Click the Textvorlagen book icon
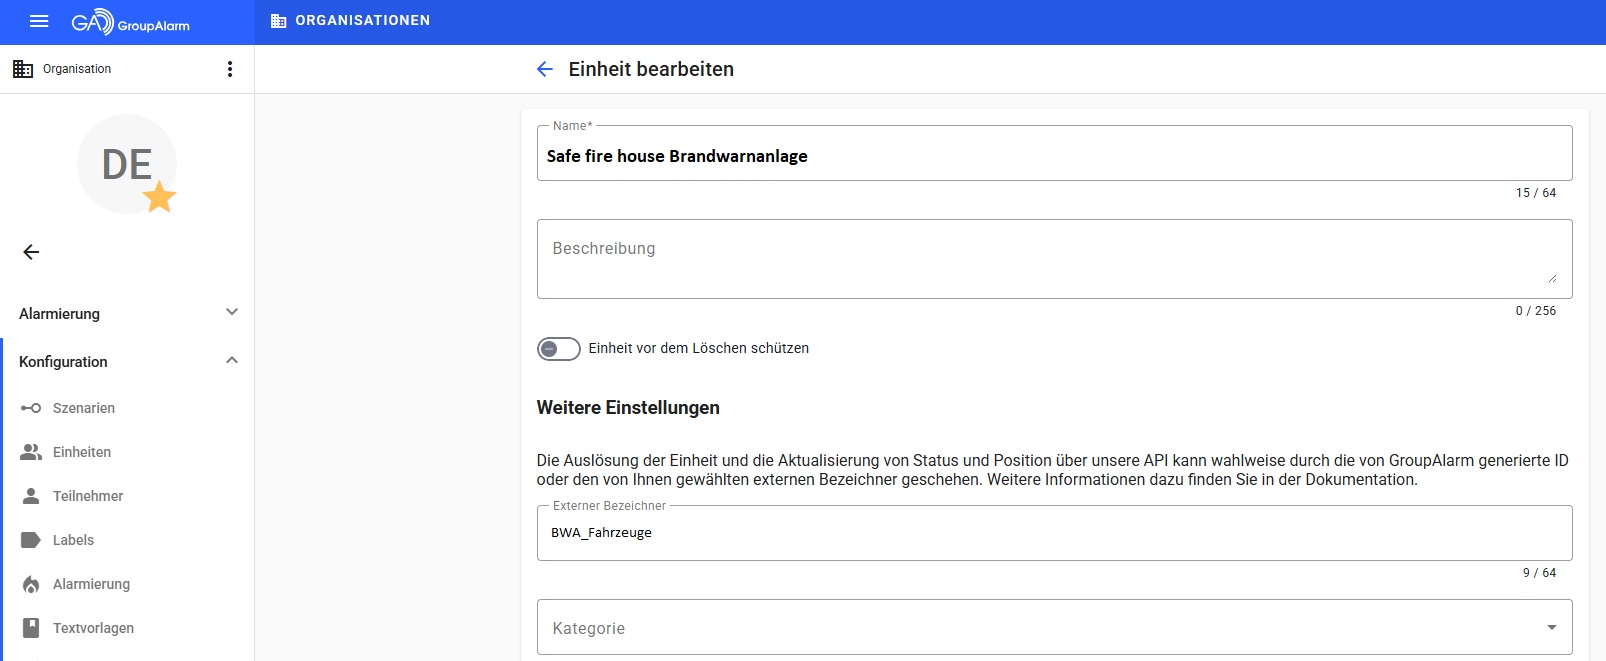1606x661 pixels. pyautogui.click(x=31, y=628)
